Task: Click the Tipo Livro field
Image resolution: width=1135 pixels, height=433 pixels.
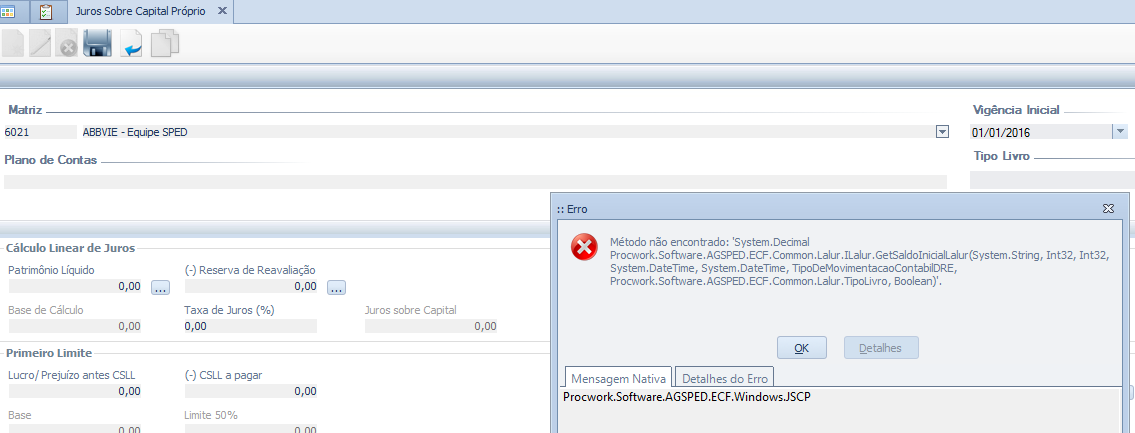Action: tap(1052, 180)
